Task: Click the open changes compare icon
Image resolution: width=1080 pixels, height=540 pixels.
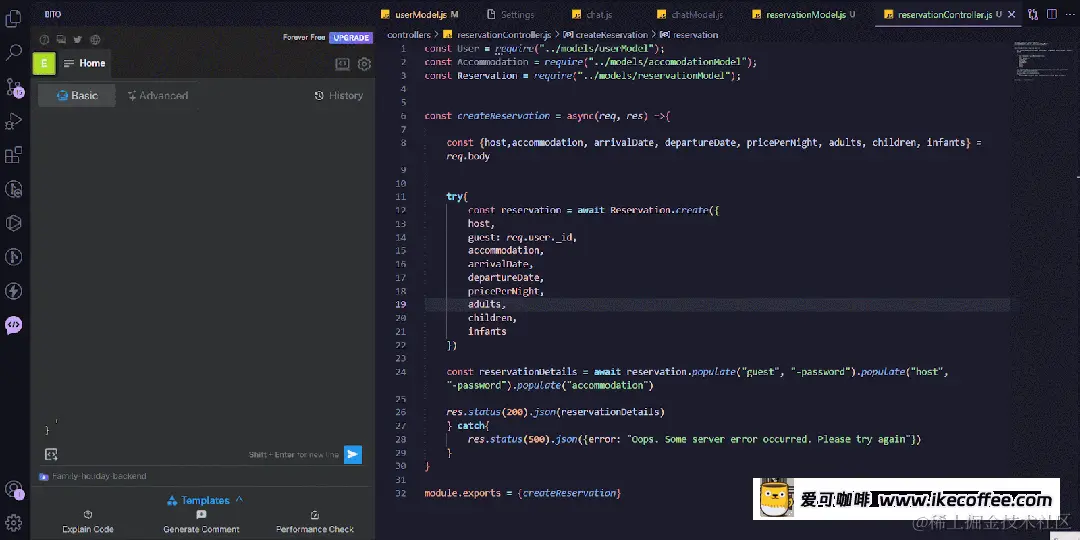Action: pos(1032,14)
